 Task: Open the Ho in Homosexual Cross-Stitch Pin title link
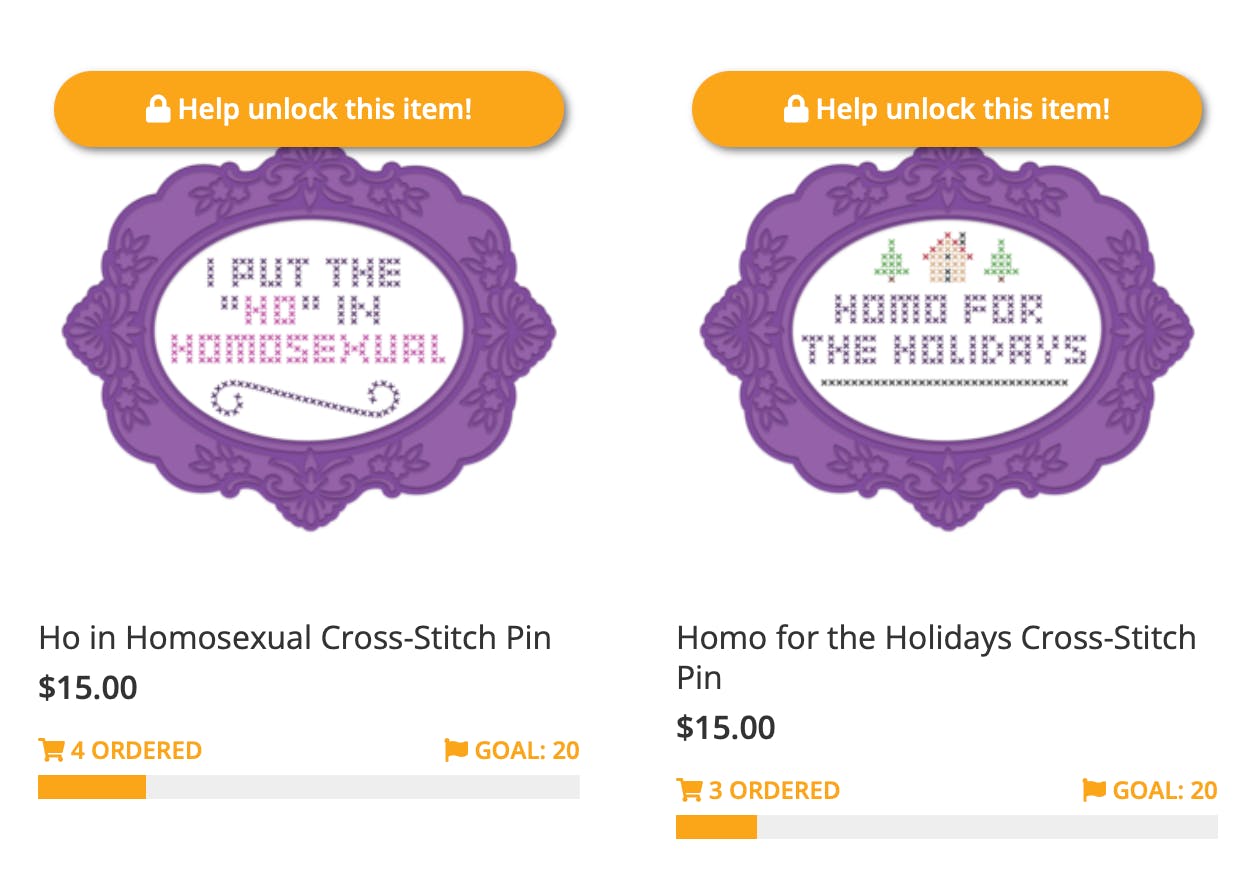tap(295, 637)
